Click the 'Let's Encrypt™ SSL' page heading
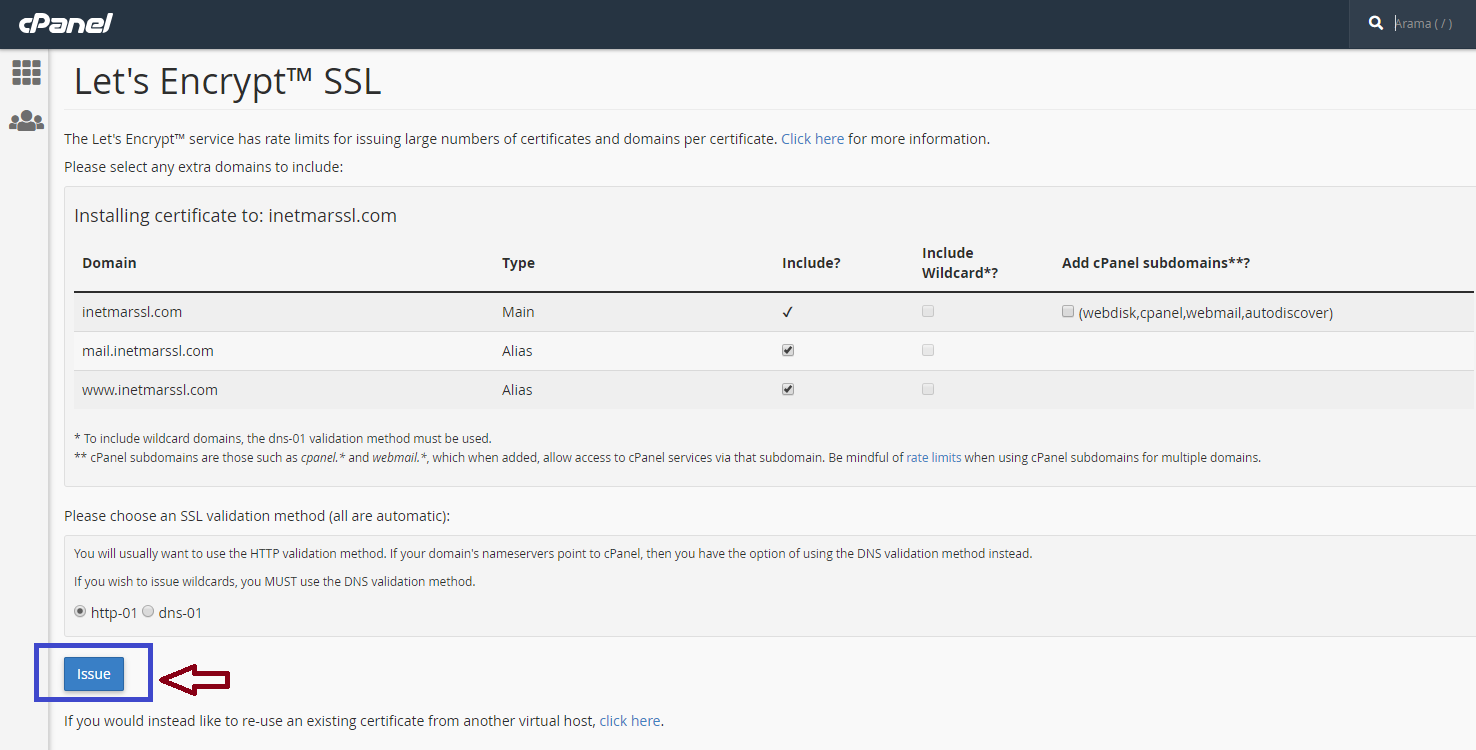Viewport: 1476px width, 750px height. coord(228,81)
